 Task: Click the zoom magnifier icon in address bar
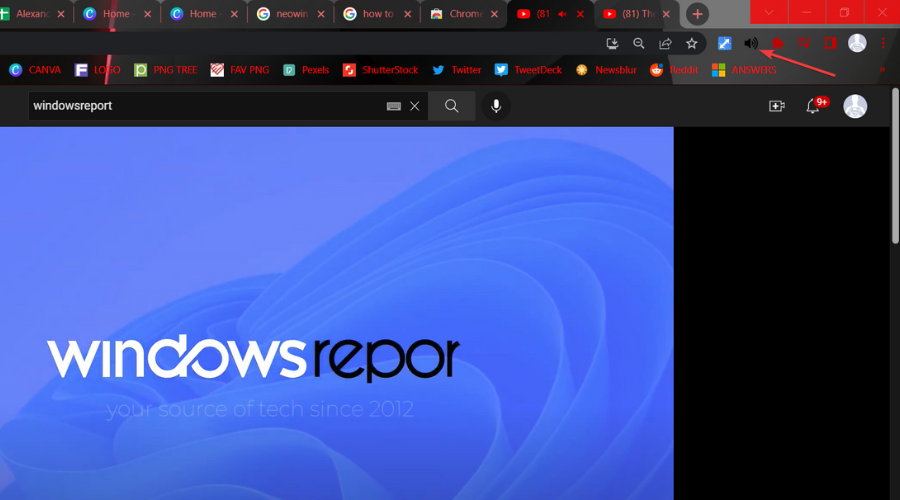[x=638, y=44]
